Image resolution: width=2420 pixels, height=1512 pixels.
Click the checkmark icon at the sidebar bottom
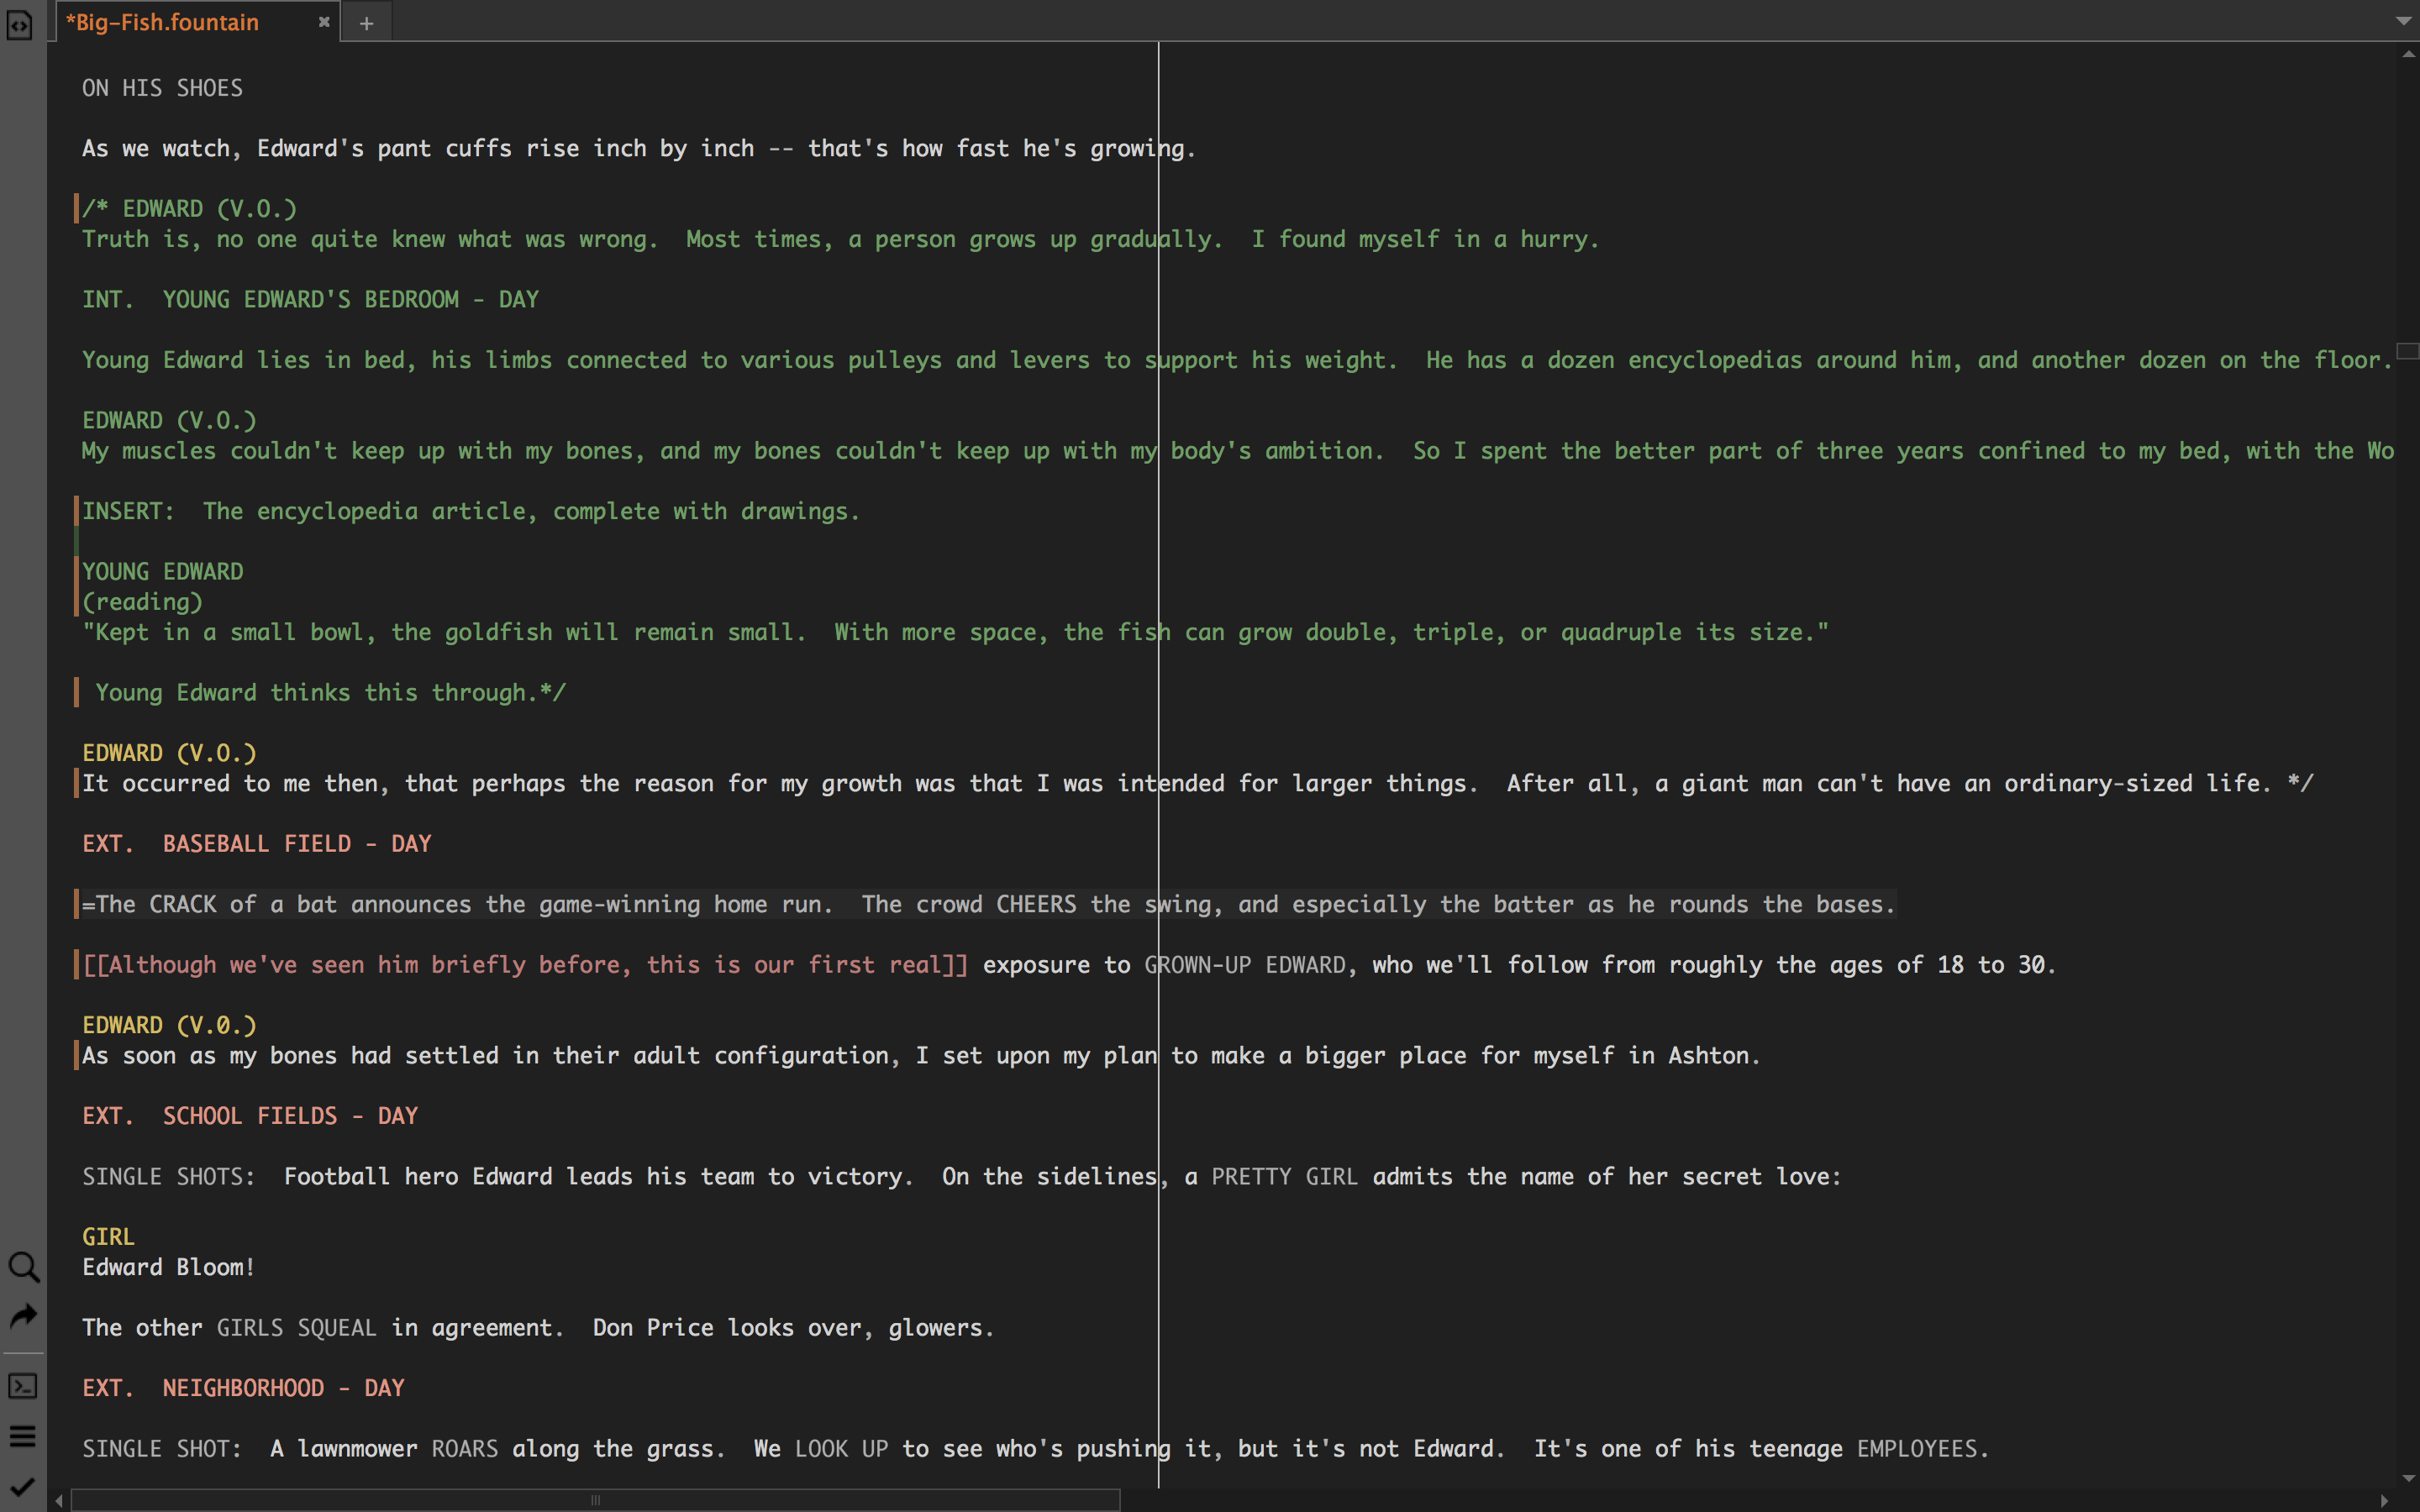[22, 1487]
